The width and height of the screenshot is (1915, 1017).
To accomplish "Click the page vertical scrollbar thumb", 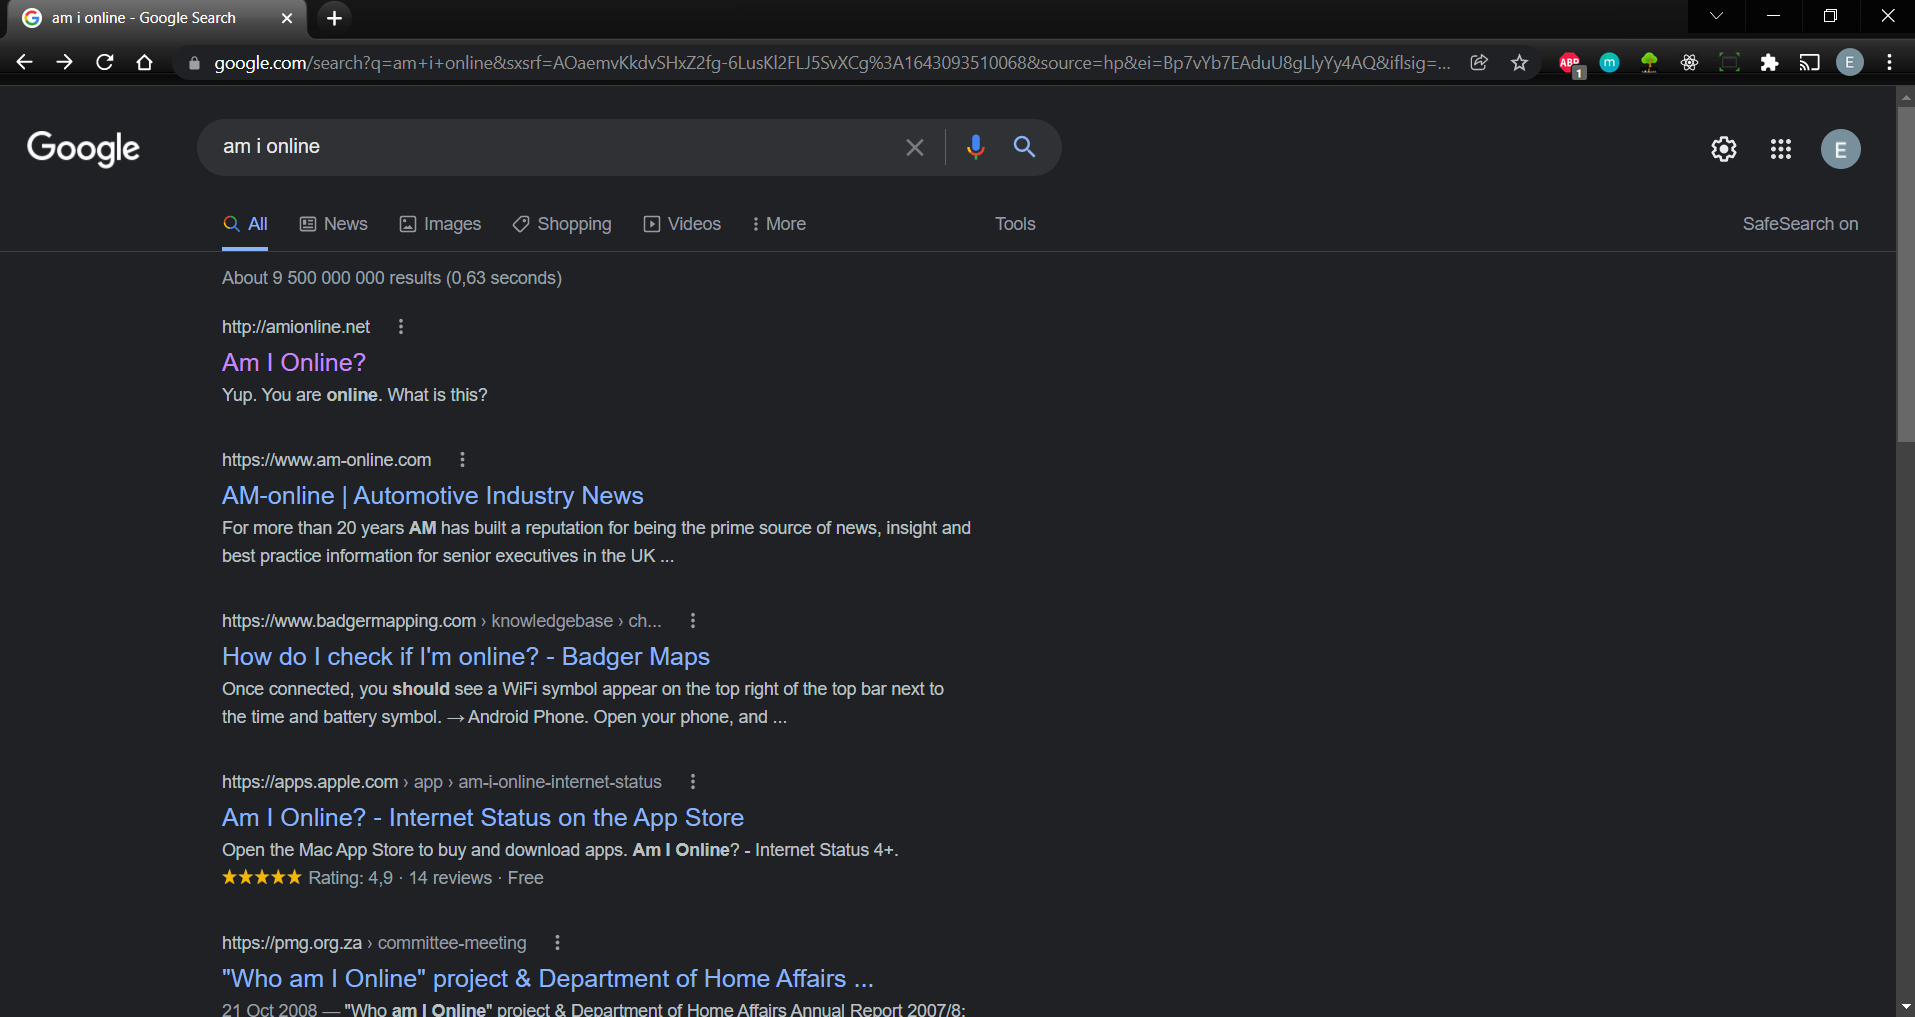I will point(1905,273).
